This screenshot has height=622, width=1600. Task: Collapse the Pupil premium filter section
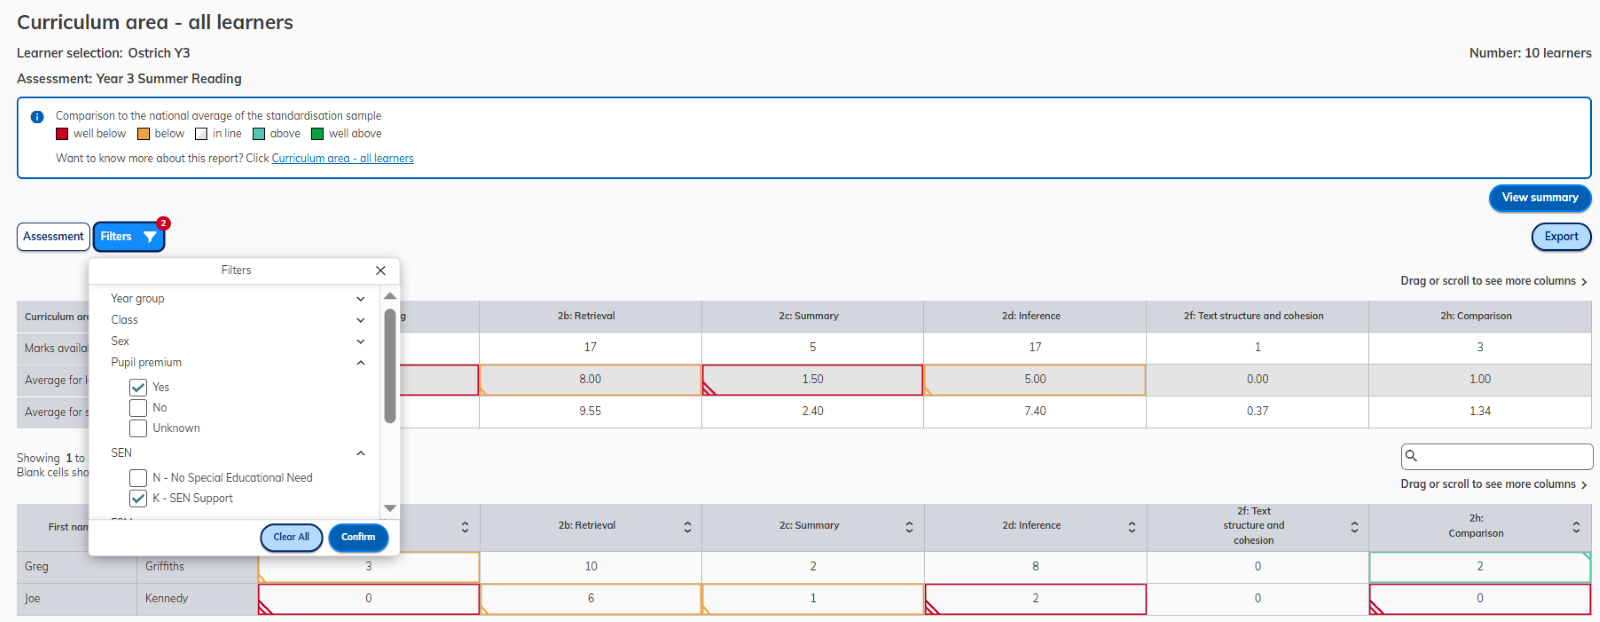tap(361, 363)
